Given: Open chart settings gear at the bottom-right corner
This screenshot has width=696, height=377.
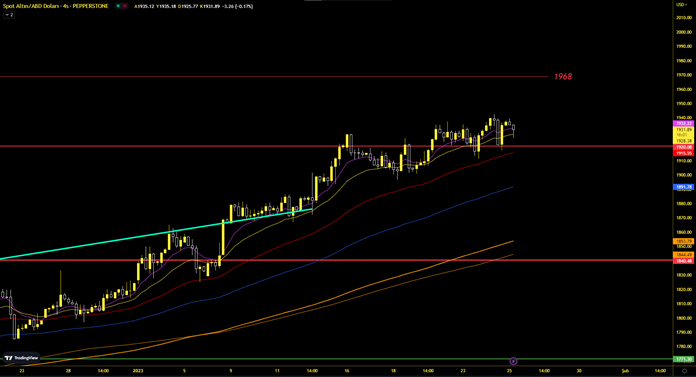Looking at the screenshot, I should pyautogui.click(x=684, y=371).
